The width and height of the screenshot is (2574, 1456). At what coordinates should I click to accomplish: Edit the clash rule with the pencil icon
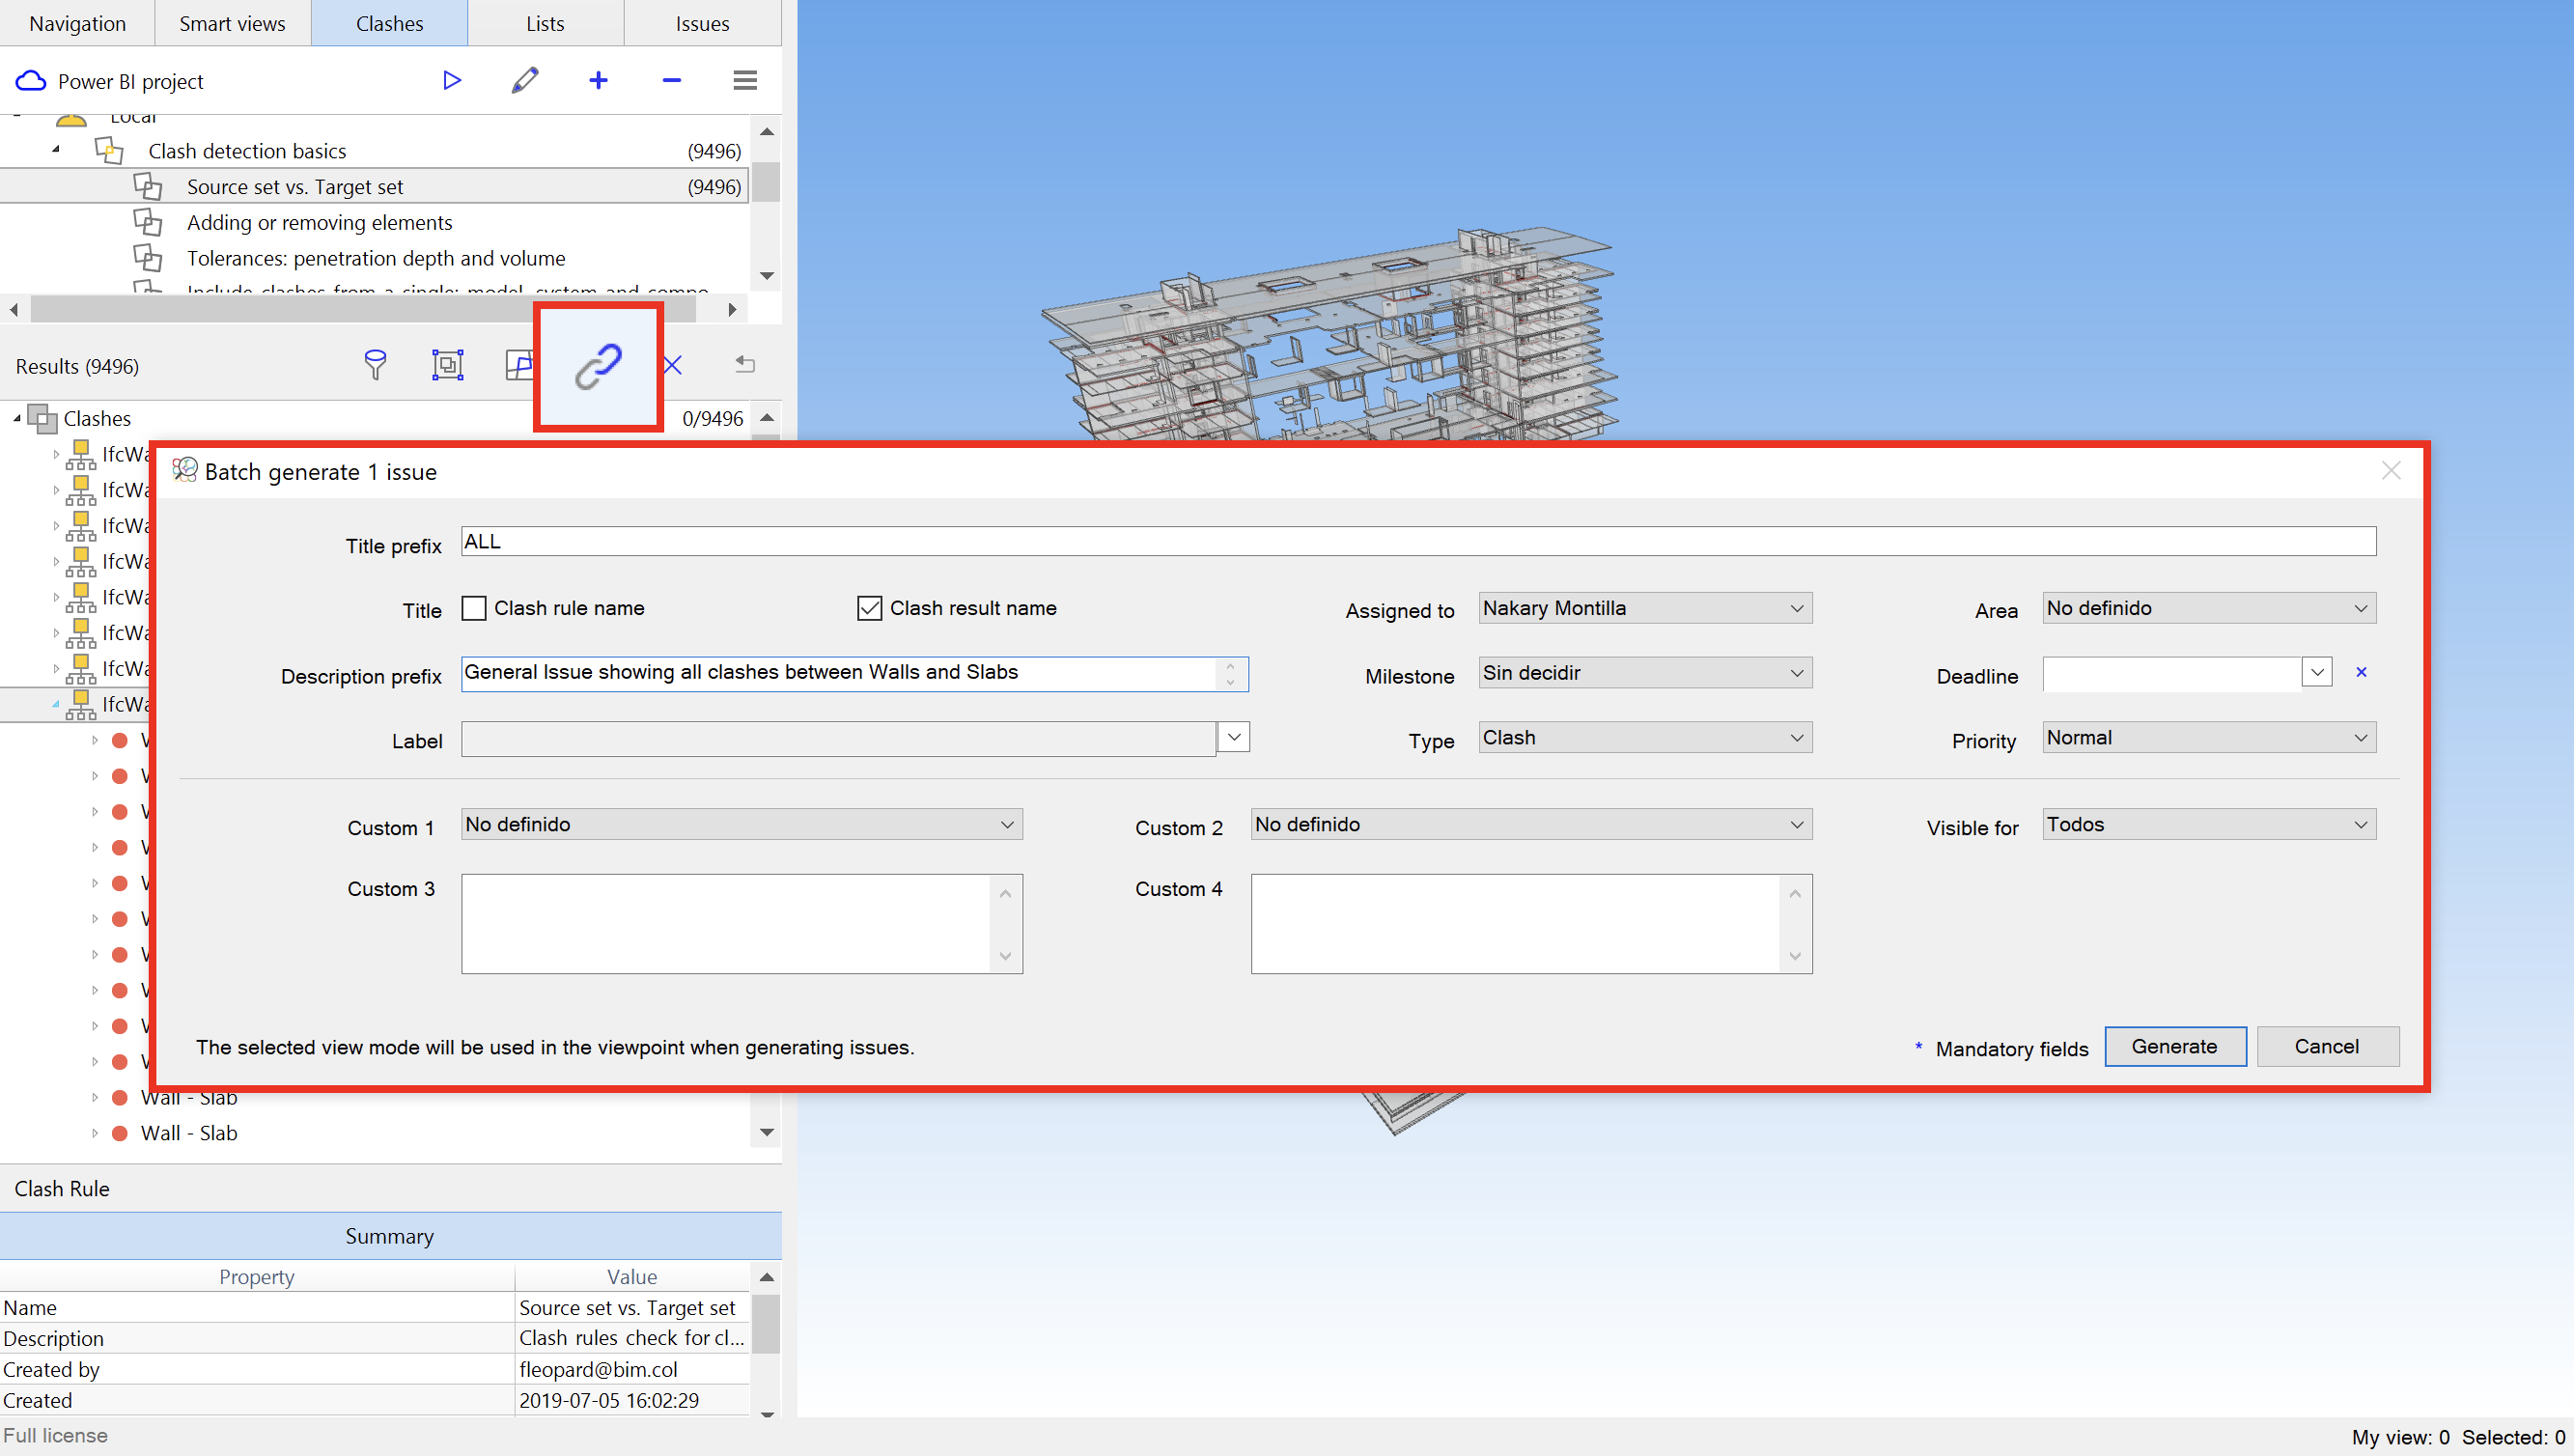pyautogui.click(x=525, y=80)
